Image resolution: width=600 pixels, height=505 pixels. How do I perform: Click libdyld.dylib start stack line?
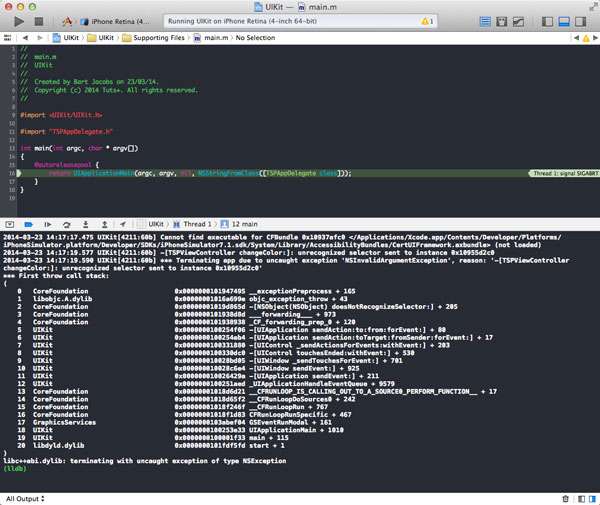[x=150, y=446]
